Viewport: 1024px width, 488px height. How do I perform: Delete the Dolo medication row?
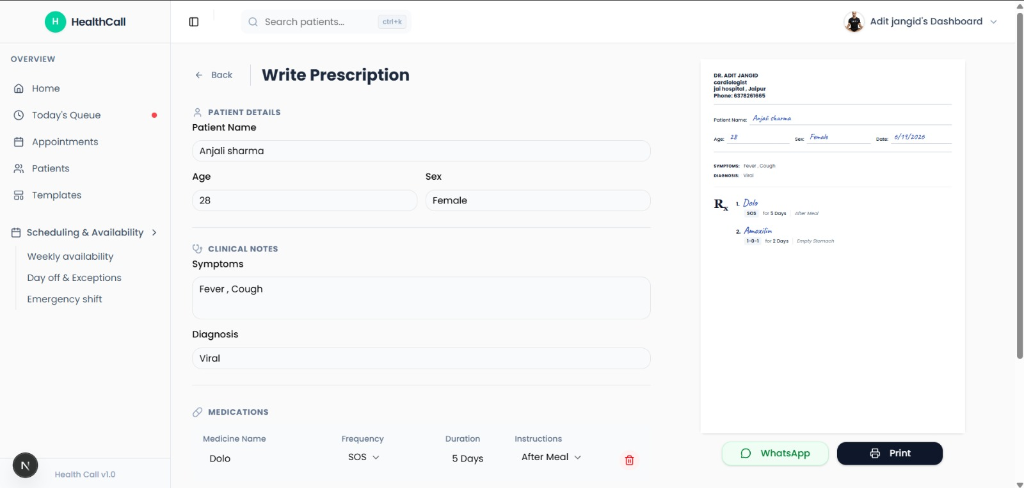pos(629,460)
